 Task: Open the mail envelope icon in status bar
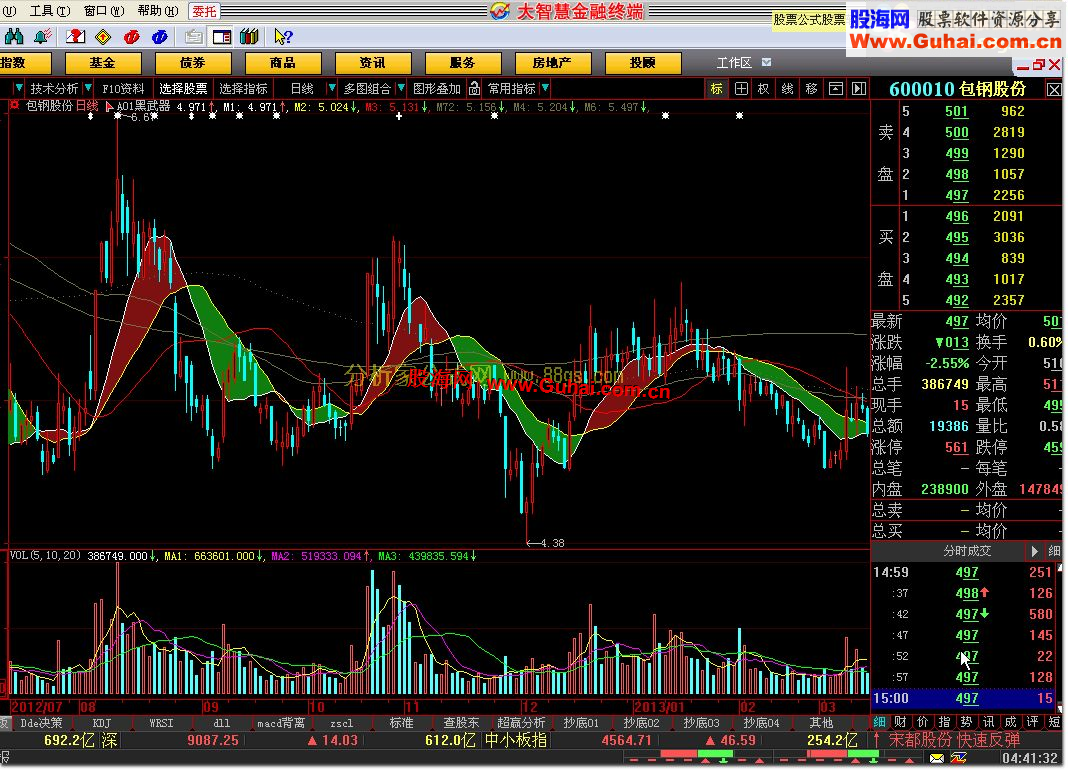click(937, 758)
